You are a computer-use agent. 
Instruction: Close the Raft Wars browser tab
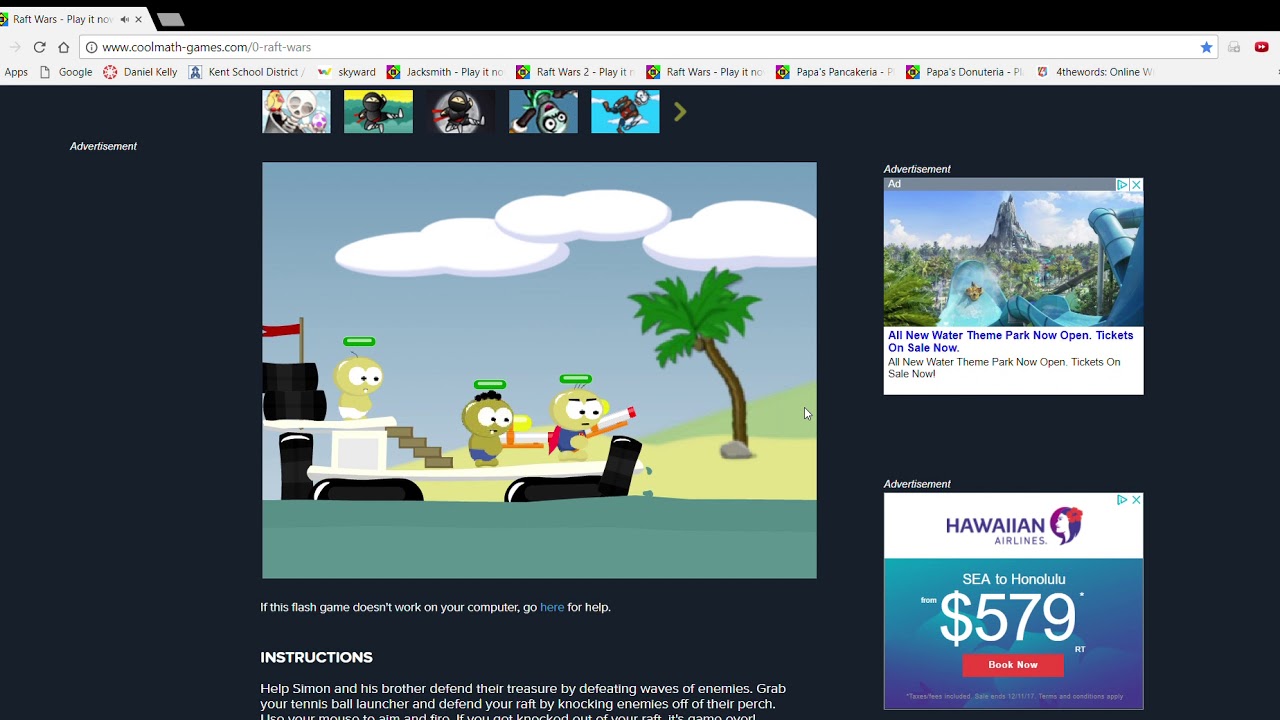point(139,19)
